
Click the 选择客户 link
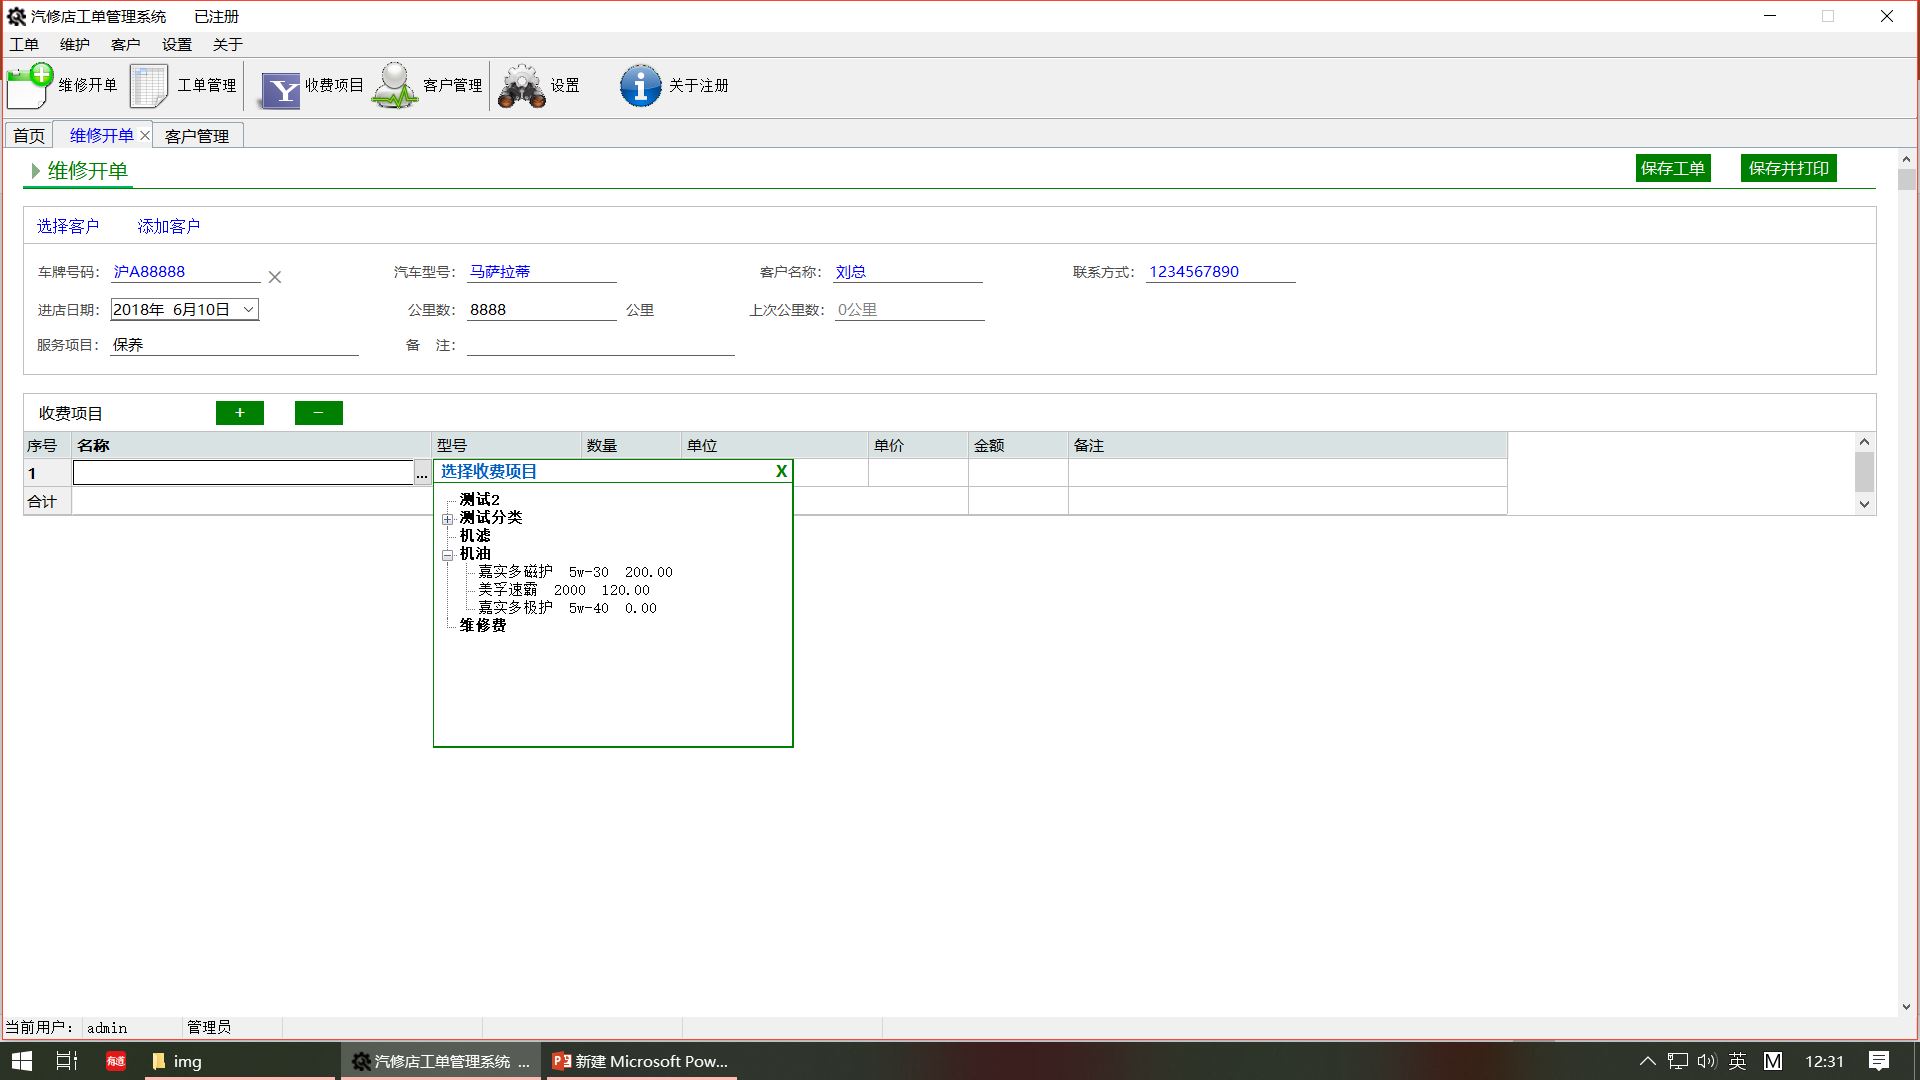click(x=71, y=227)
